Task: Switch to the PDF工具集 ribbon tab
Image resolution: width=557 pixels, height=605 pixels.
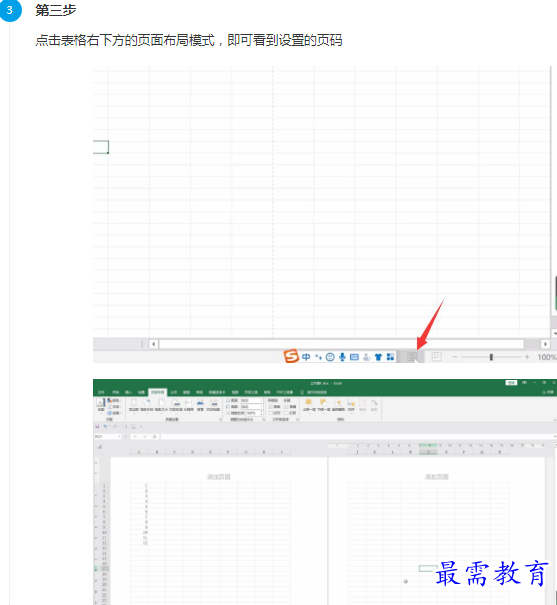Action: pos(285,392)
